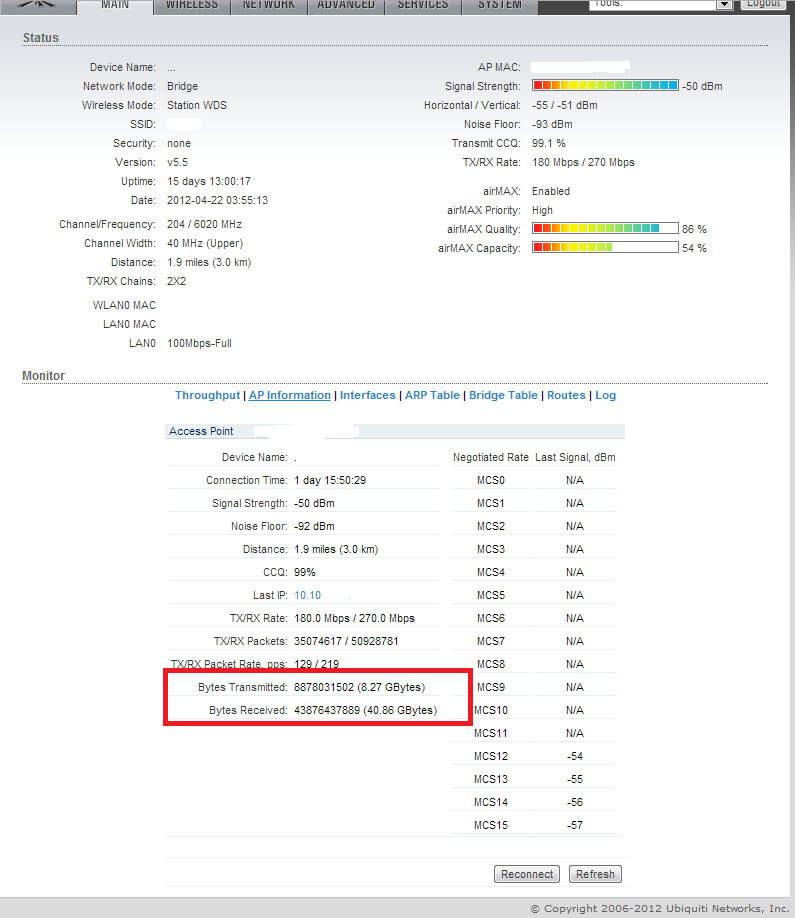Click the TX/RX Chains value 2X2
The width and height of the screenshot is (795, 918).
tap(176, 281)
